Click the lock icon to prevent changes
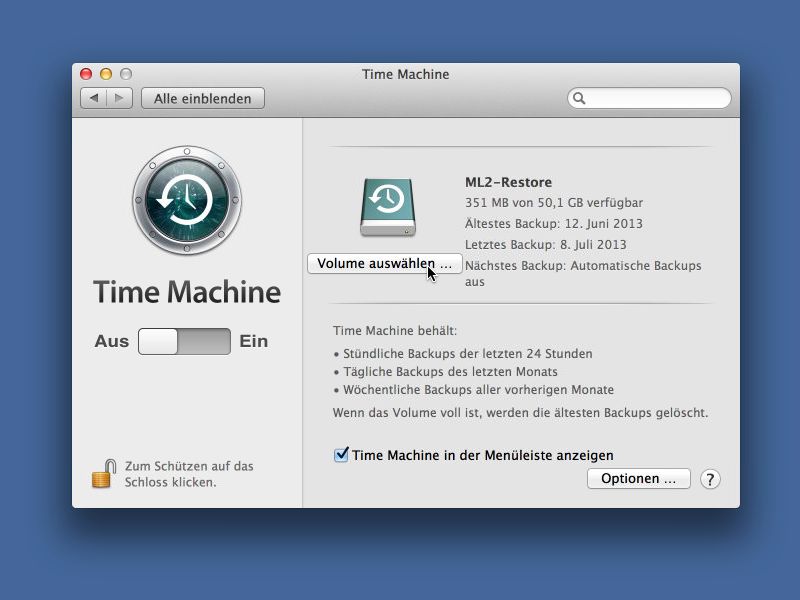 click(104, 473)
